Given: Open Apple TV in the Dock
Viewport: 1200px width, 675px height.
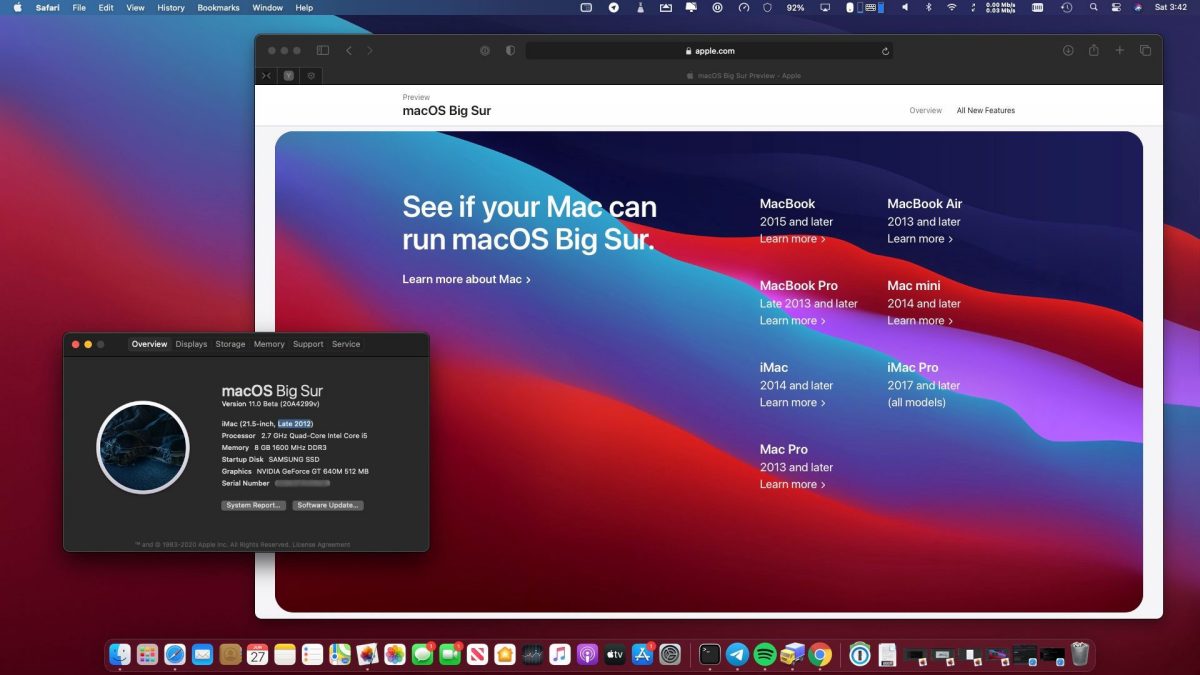Looking at the screenshot, I should pos(614,654).
